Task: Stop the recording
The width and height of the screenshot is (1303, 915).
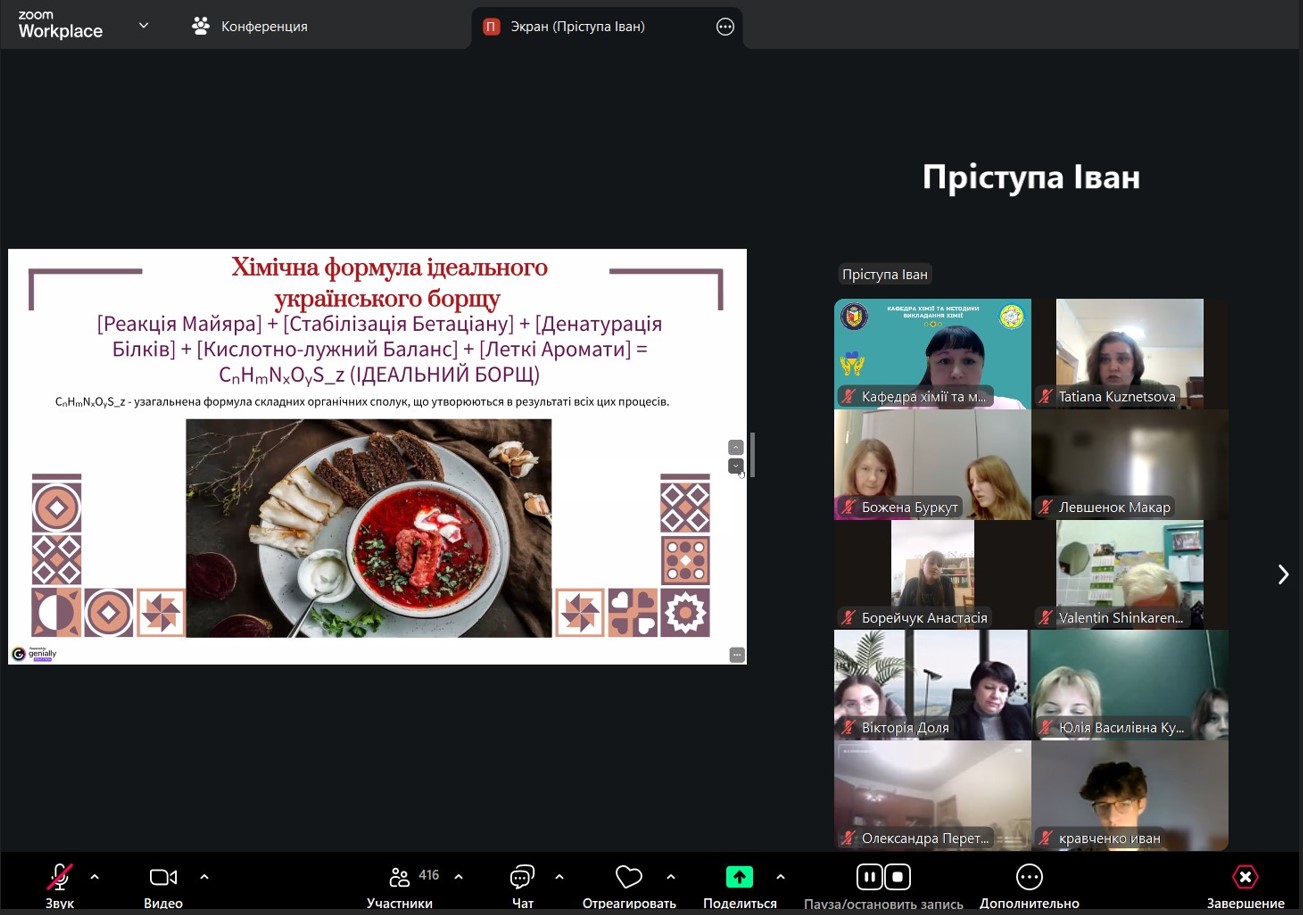Action: click(898, 877)
